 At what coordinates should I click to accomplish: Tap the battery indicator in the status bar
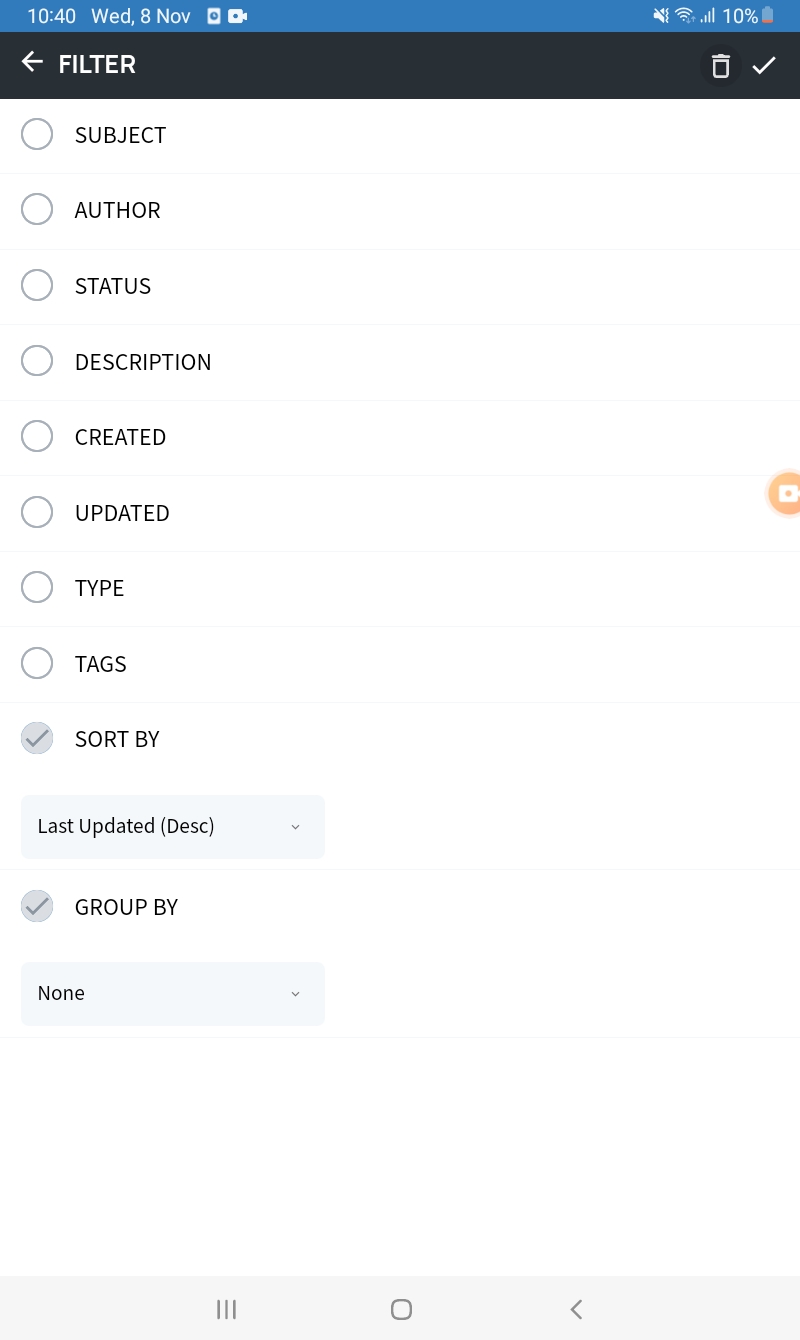[767, 16]
